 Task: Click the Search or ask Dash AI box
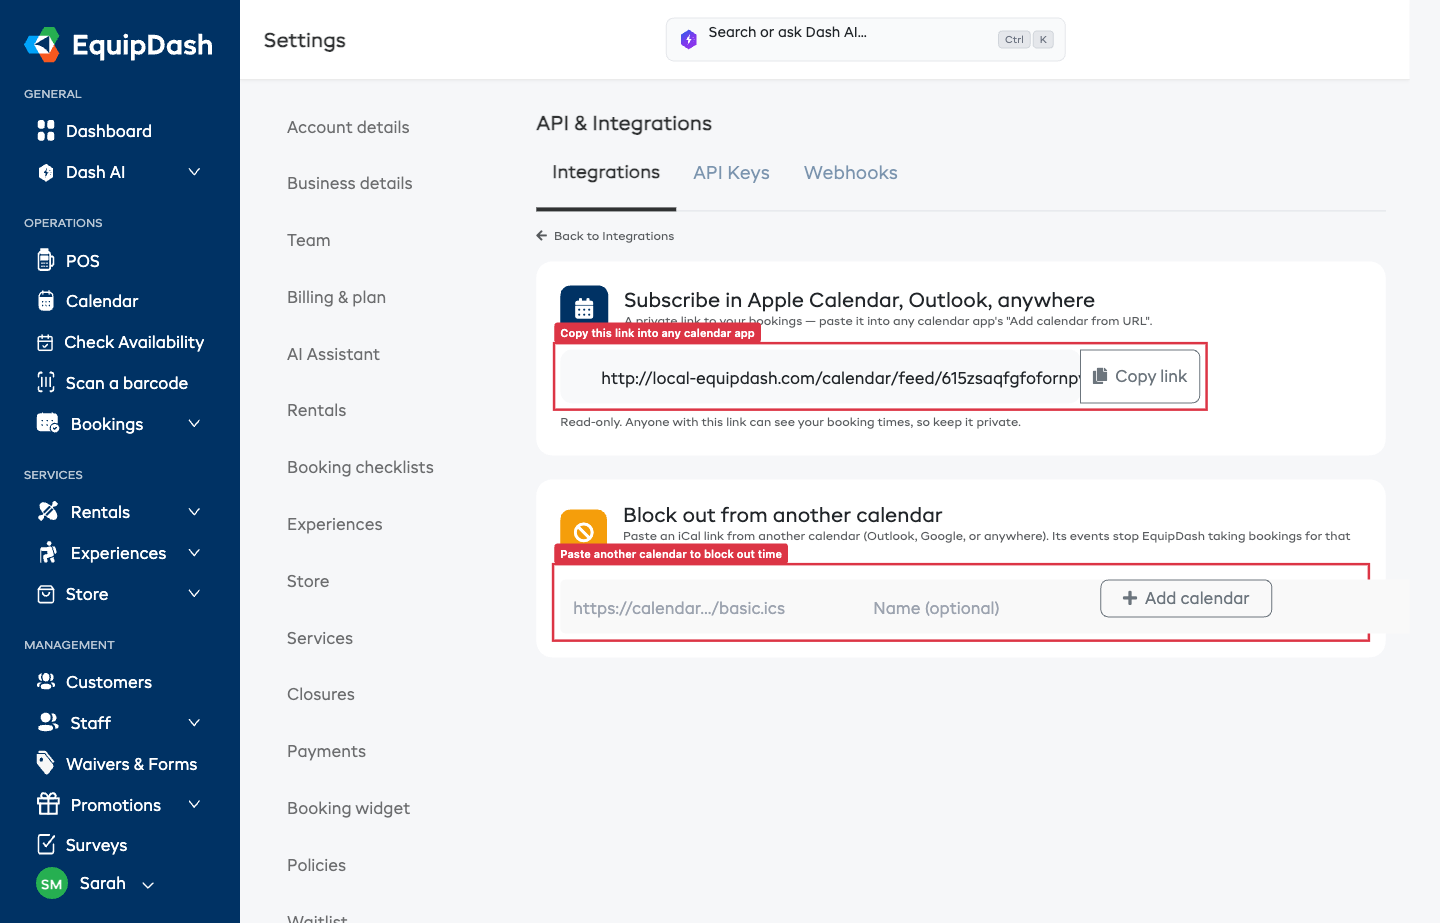coord(866,39)
